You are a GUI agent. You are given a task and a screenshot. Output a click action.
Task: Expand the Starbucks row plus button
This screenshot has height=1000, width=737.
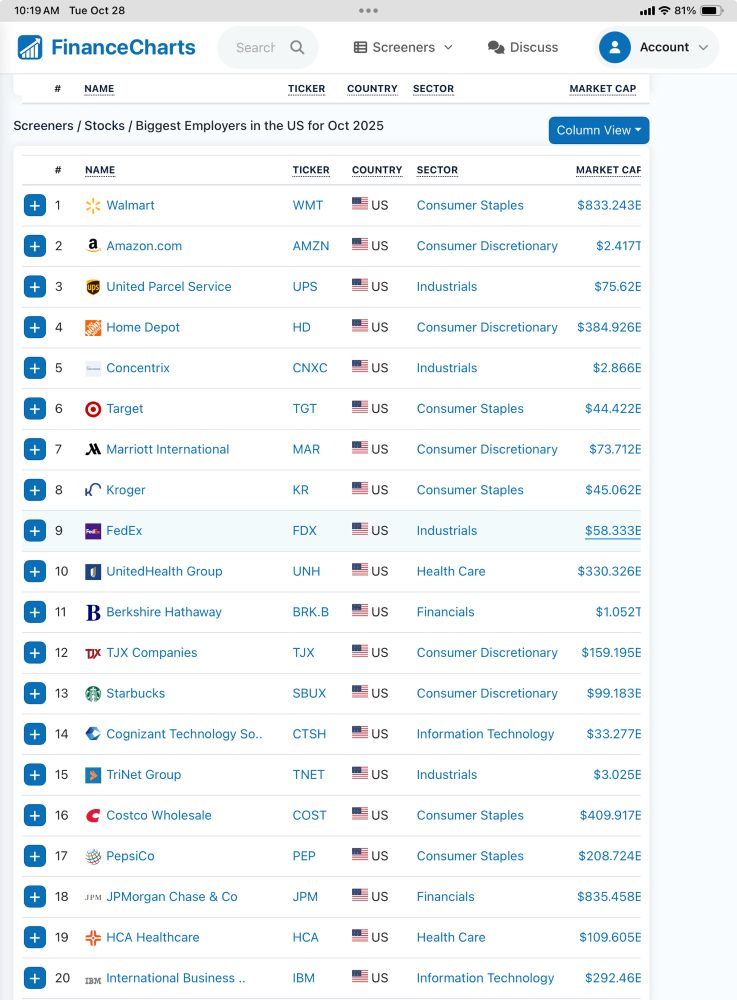point(34,694)
